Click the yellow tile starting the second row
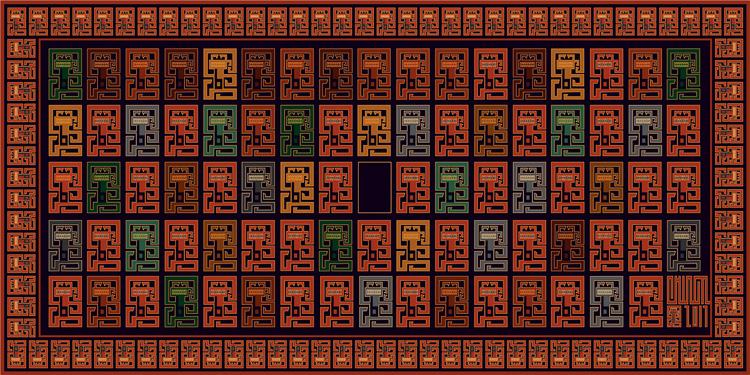This screenshot has height=375, width=750. pos(65,131)
